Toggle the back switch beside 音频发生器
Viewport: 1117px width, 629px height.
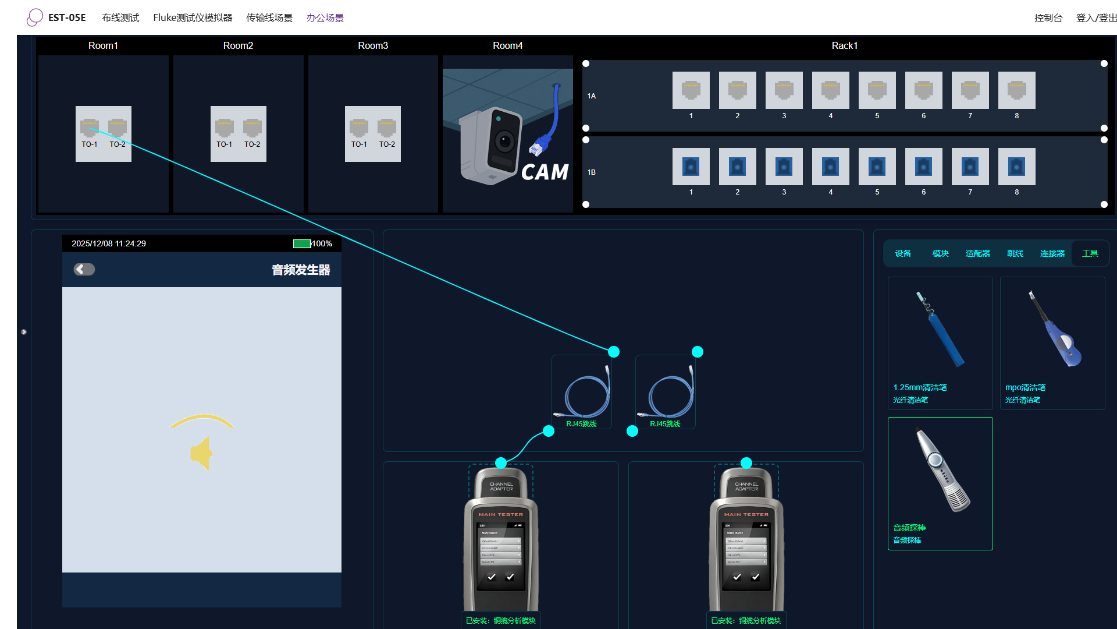pyautogui.click(x=85, y=269)
